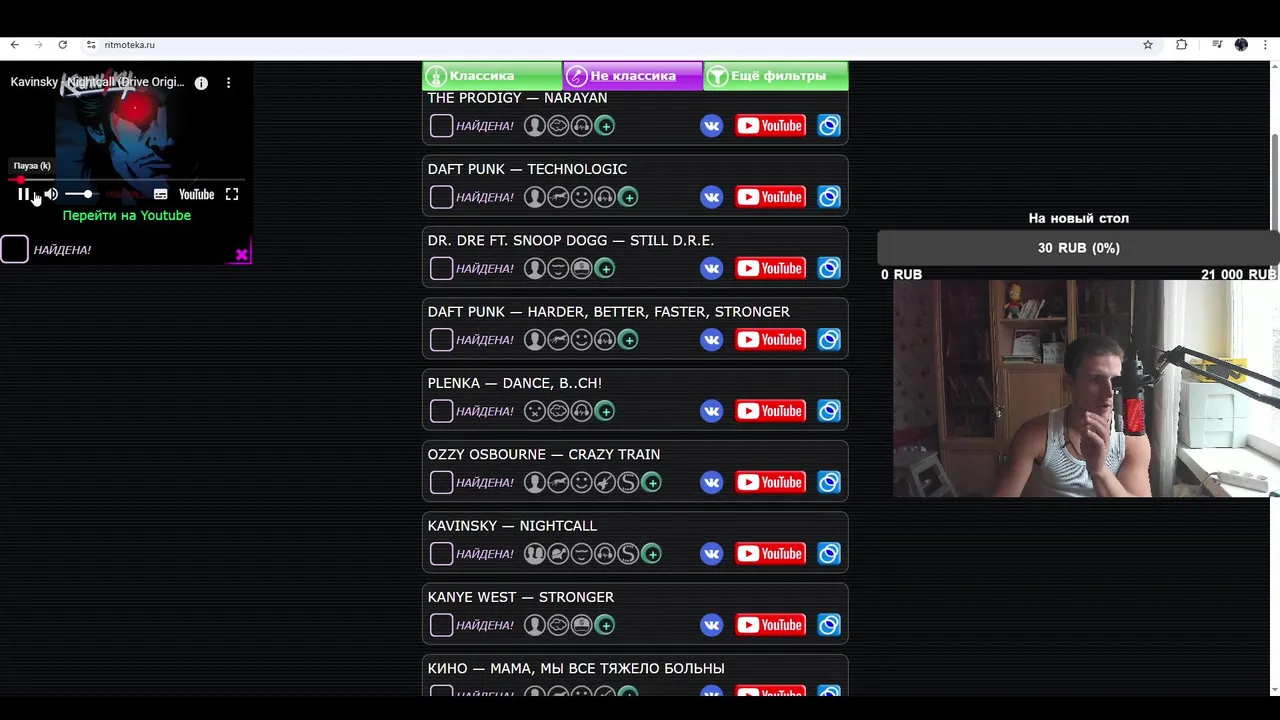1280x720 pixels.
Task: Toggle subtitles in the video player
Action: 160,194
